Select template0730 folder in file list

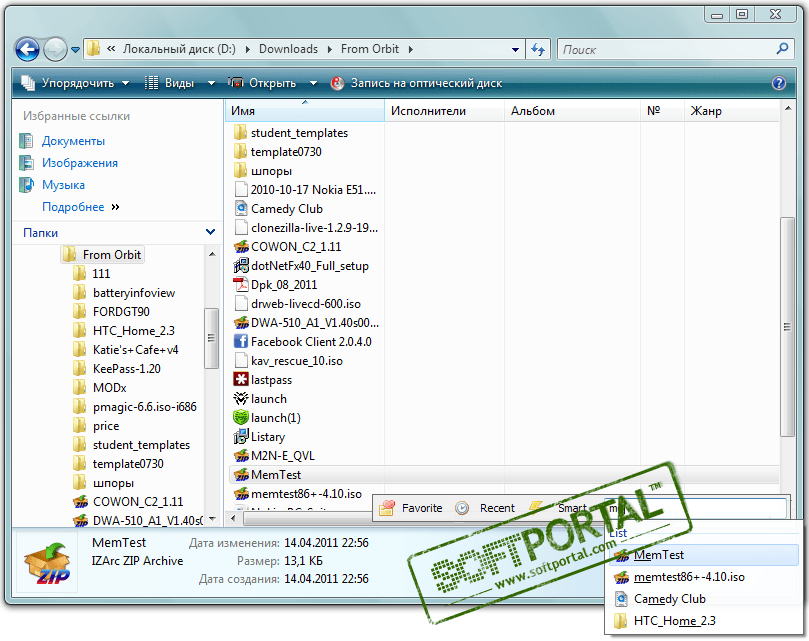click(x=286, y=152)
